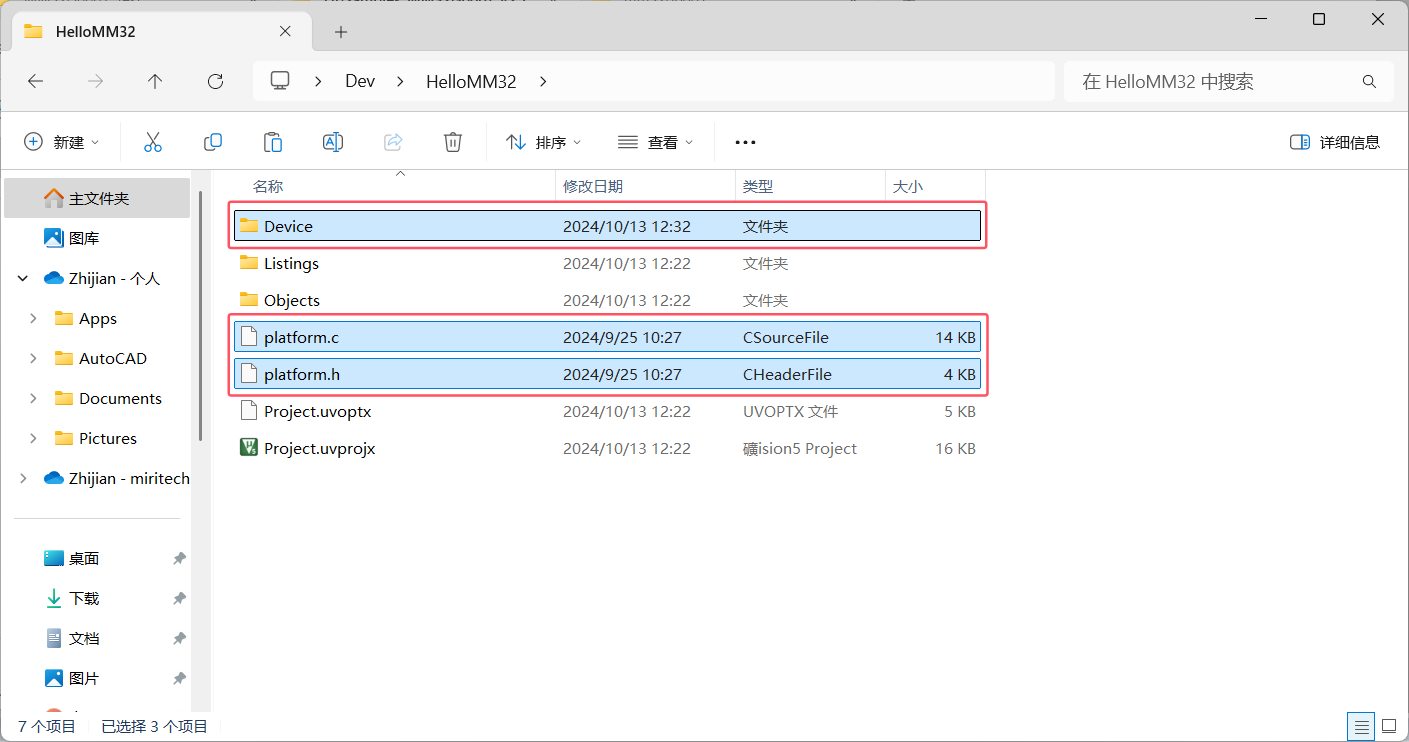Click the search box for HelloMM32

click(x=1215, y=81)
